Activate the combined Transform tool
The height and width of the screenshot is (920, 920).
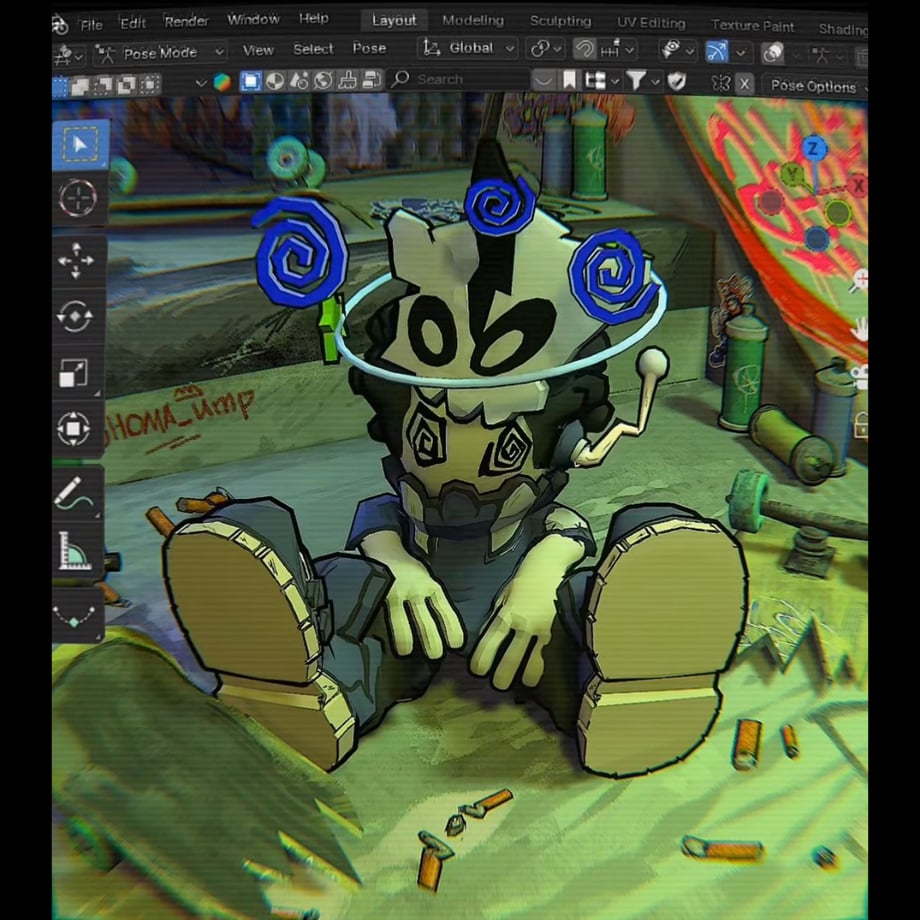click(x=75, y=428)
